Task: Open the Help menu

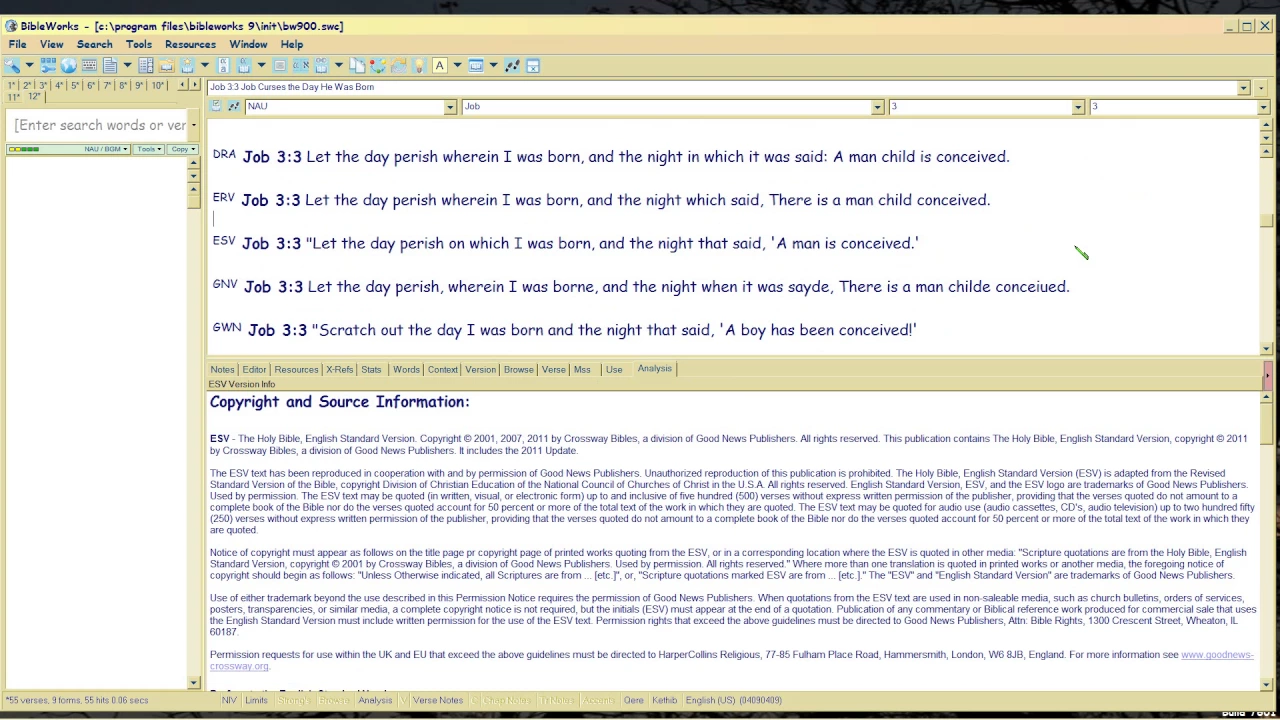Action: point(292,44)
